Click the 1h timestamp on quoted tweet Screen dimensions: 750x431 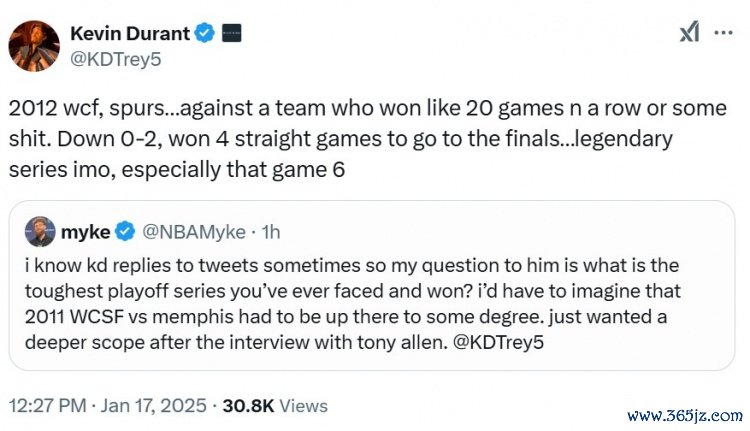269,231
